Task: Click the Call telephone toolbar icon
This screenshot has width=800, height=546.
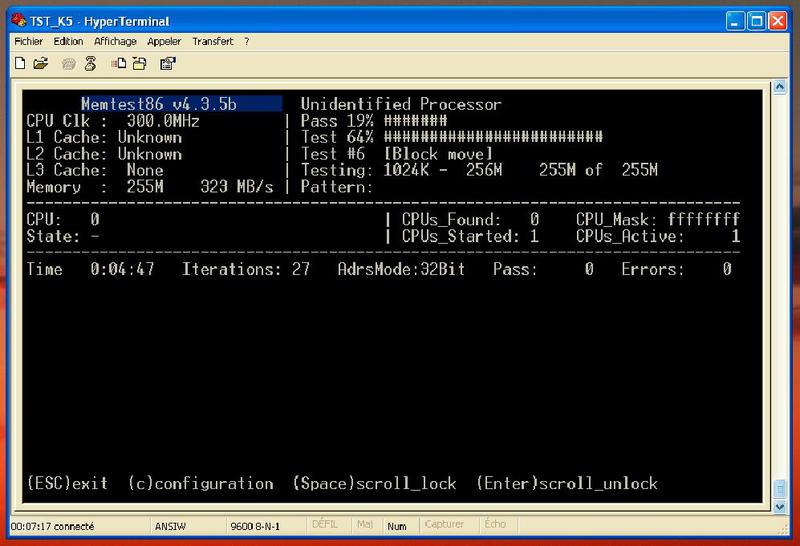Action: point(68,64)
